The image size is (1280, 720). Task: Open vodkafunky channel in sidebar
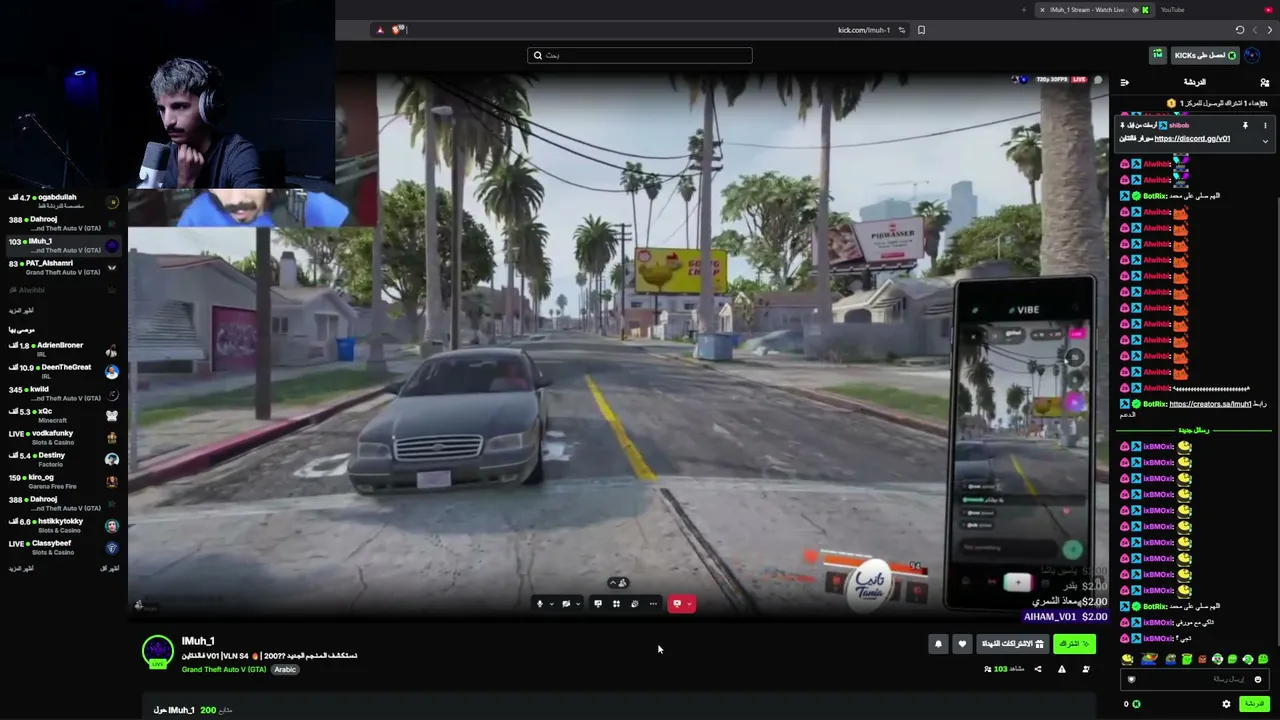coord(63,437)
